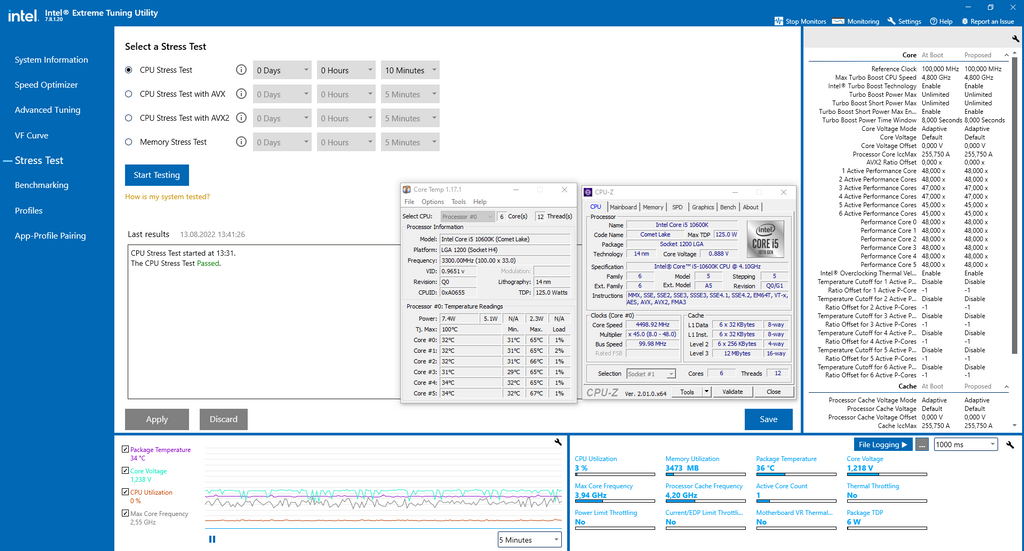Open the Socket #1 selection dropdown in CPU-Z
1024x551 pixels.
pos(650,374)
